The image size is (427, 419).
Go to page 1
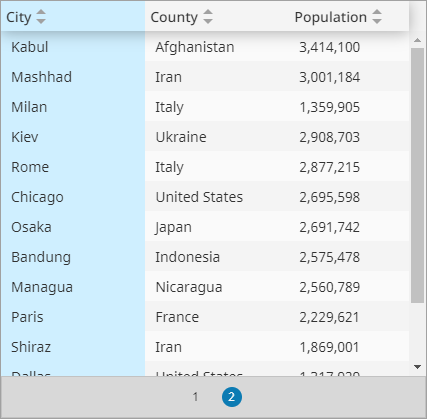195,397
